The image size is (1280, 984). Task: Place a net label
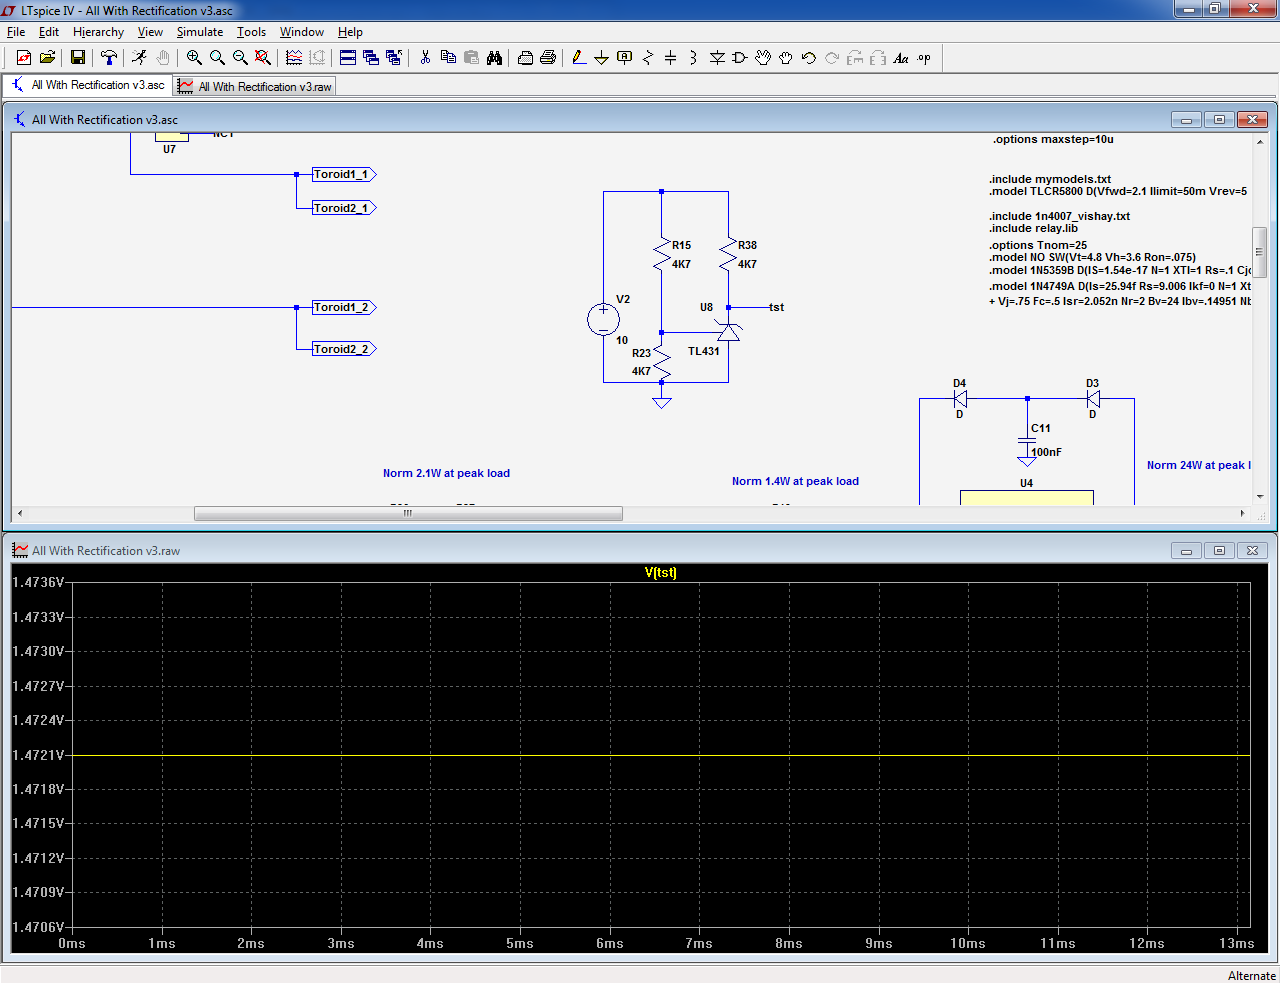[625, 58]
